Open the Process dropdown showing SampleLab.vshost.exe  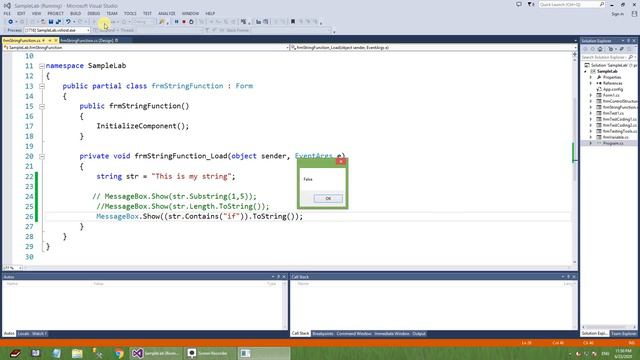[x=57, y=30]
